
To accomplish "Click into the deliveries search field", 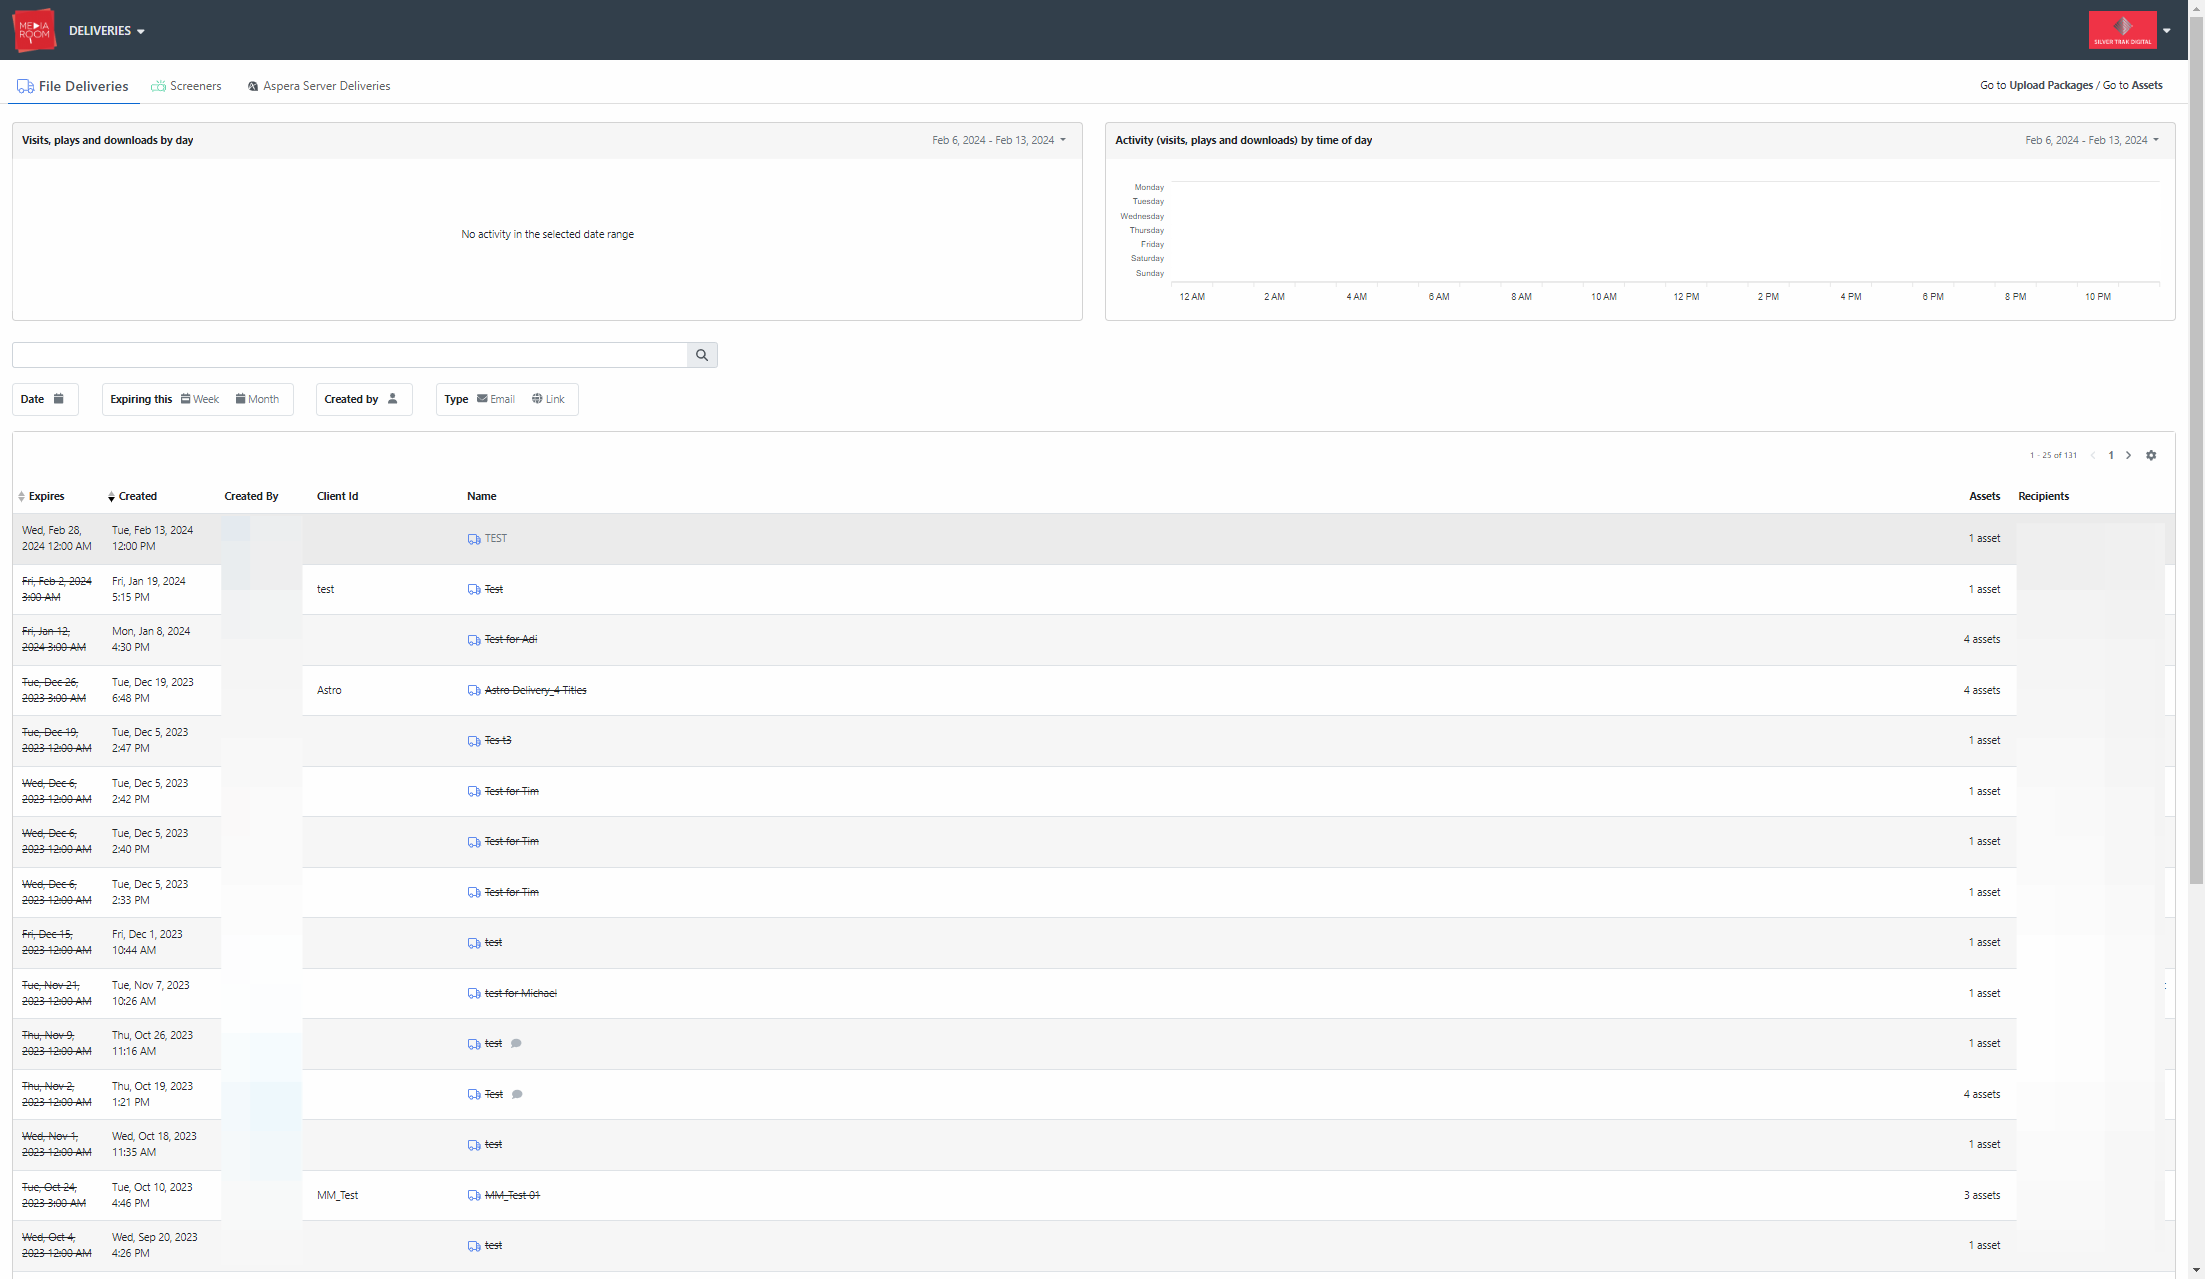I will 350,355.
